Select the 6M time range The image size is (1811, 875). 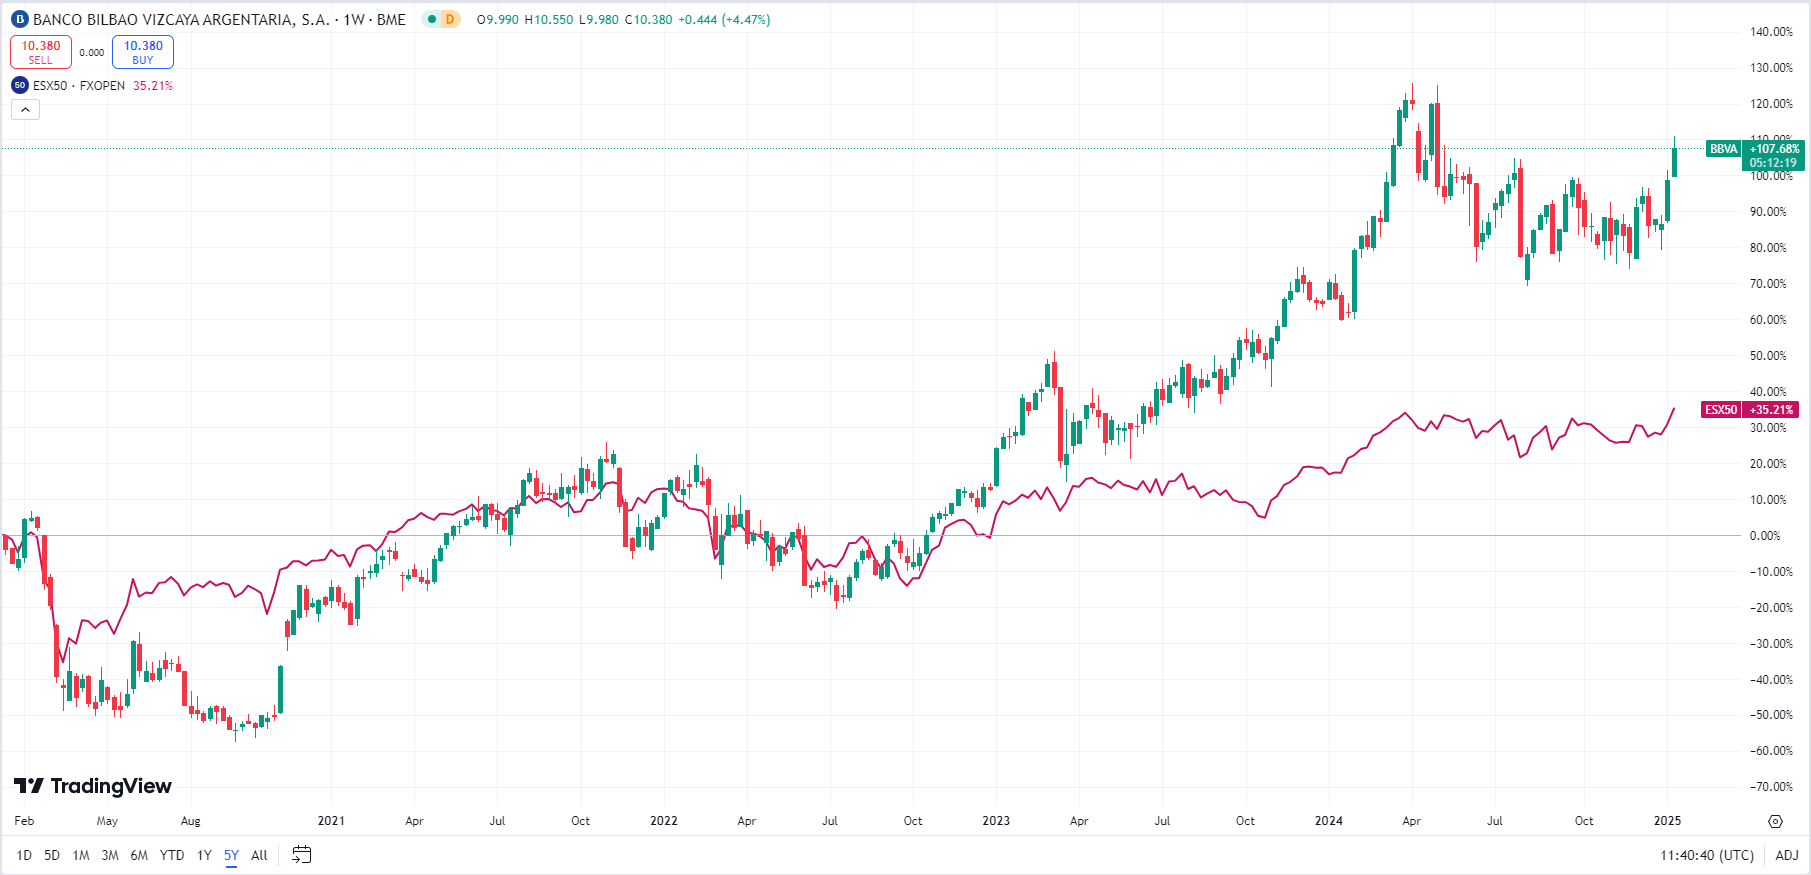point(139,855)
